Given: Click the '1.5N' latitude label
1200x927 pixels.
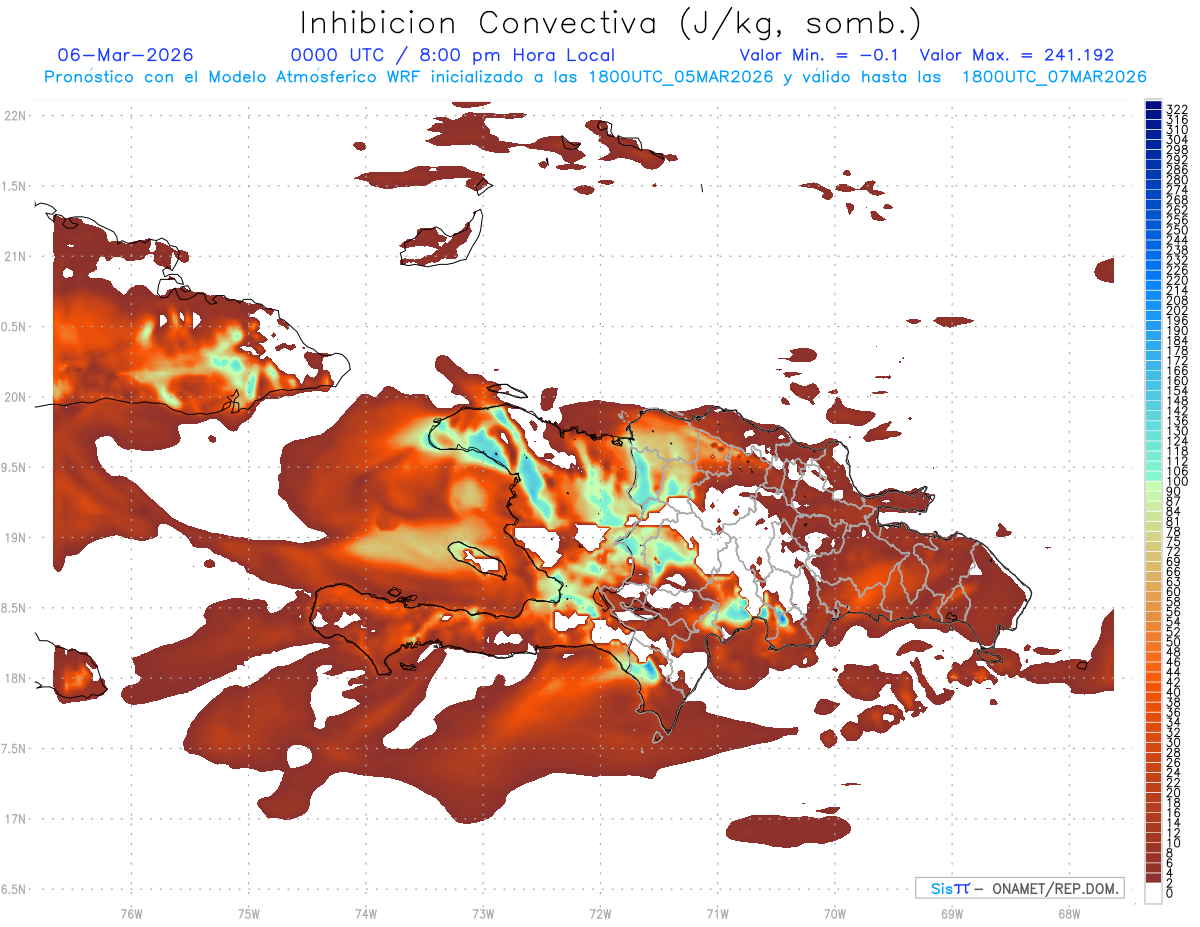Looking at the screenshot, I should click(14, 186).
